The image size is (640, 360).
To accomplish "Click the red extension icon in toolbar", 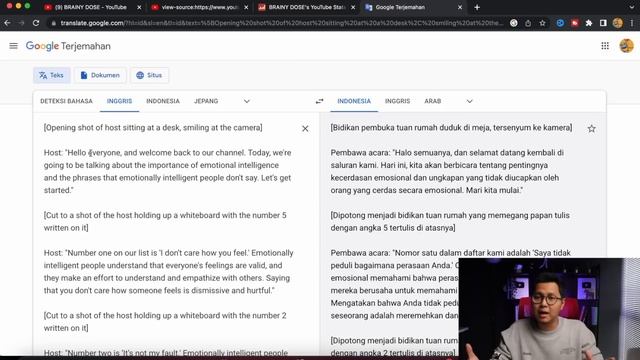I will pos(575,23).
